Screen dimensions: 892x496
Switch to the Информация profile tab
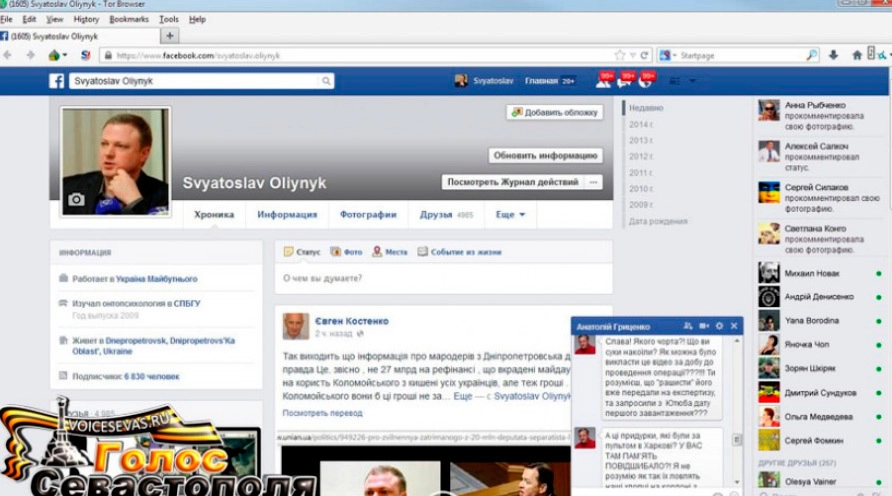(287, 214)
